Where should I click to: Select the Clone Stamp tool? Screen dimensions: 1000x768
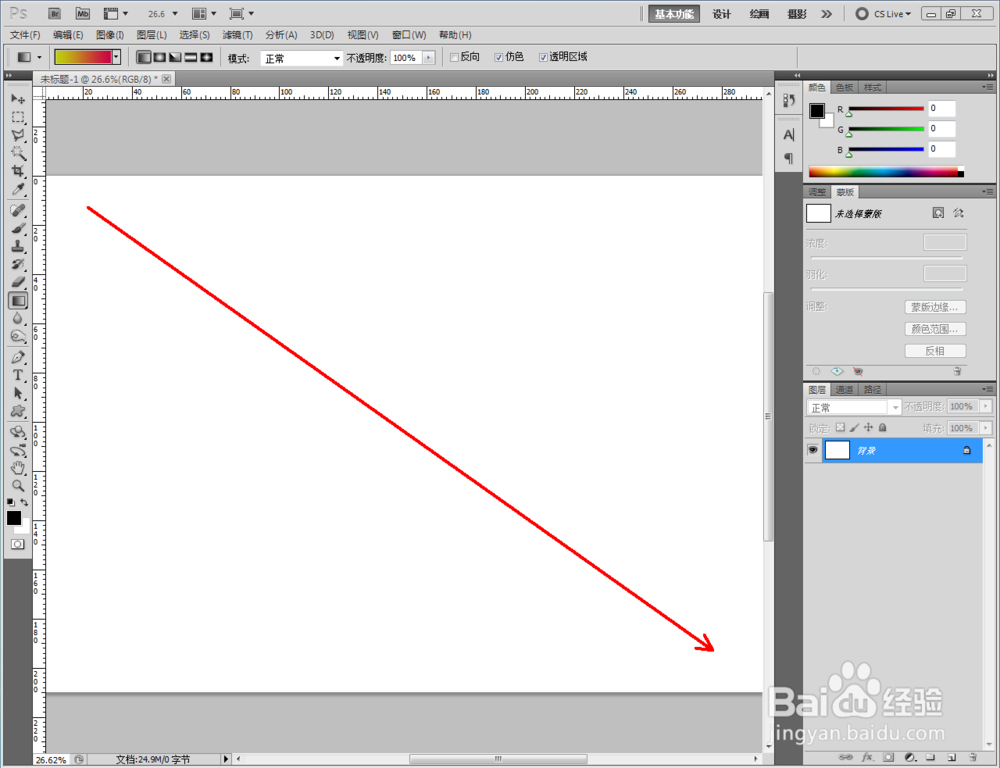pyautogui.click(x=18, y=246)
